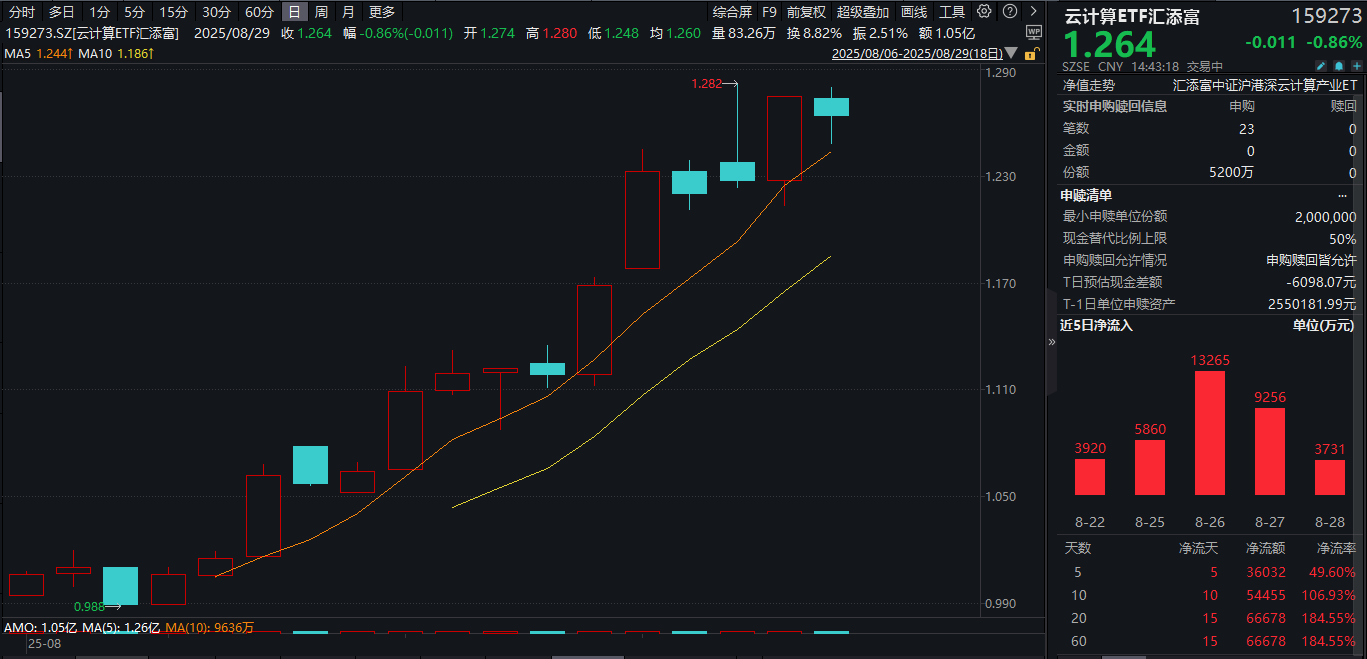This screenshot has width=1367, height=659.
Task: Switch to the 分时 intraday tab
Action: (22, 12)
